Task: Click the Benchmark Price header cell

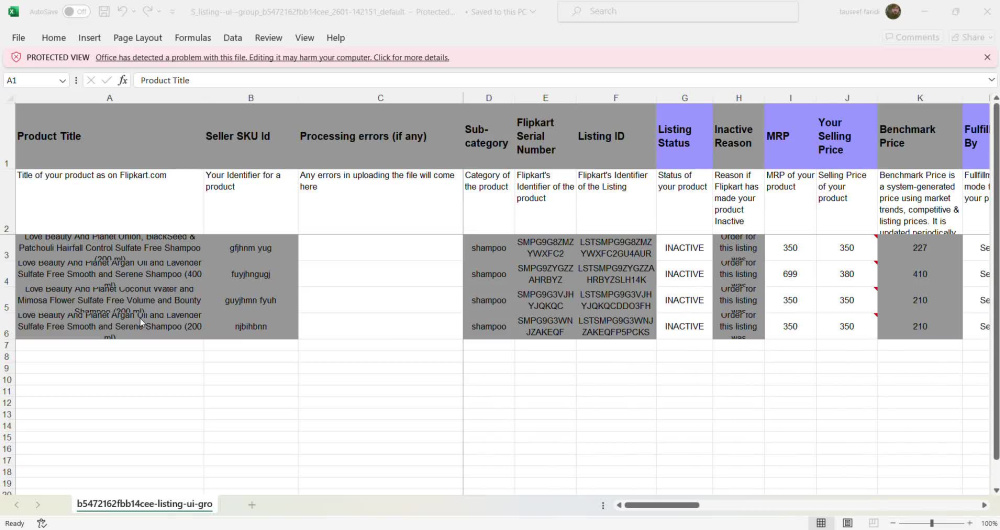Action: [920, 136]
